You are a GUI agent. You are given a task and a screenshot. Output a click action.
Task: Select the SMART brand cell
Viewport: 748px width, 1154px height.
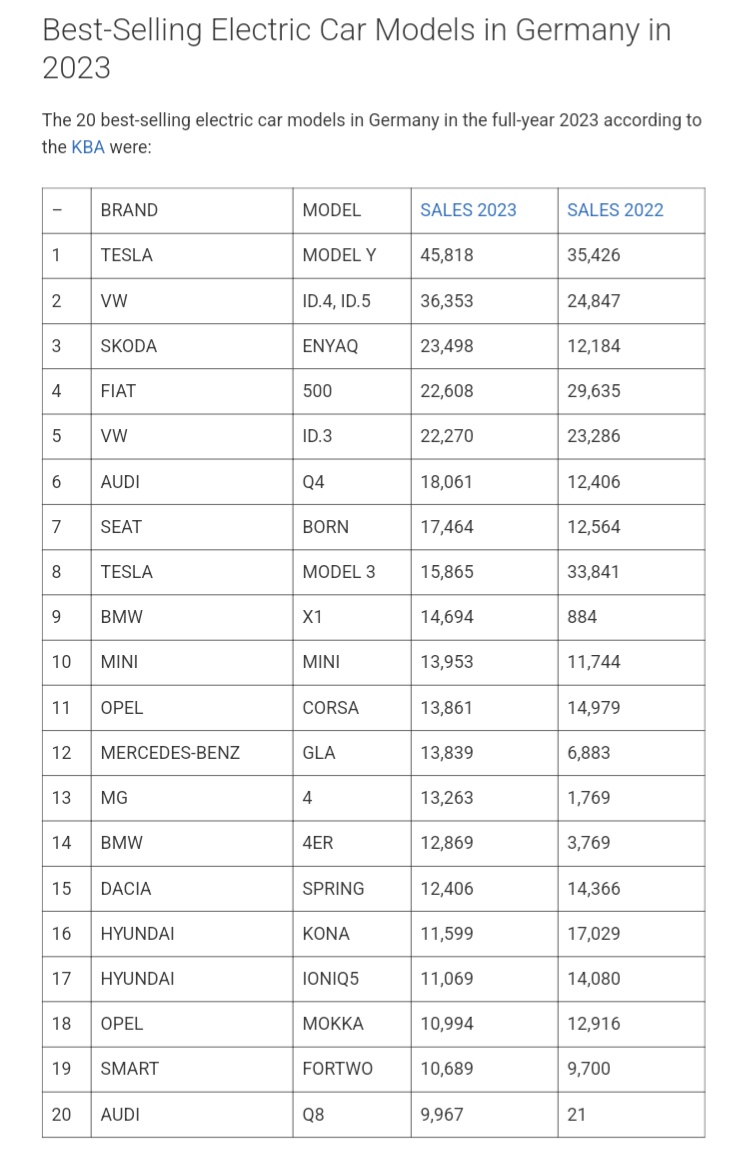pos(129,1069)
